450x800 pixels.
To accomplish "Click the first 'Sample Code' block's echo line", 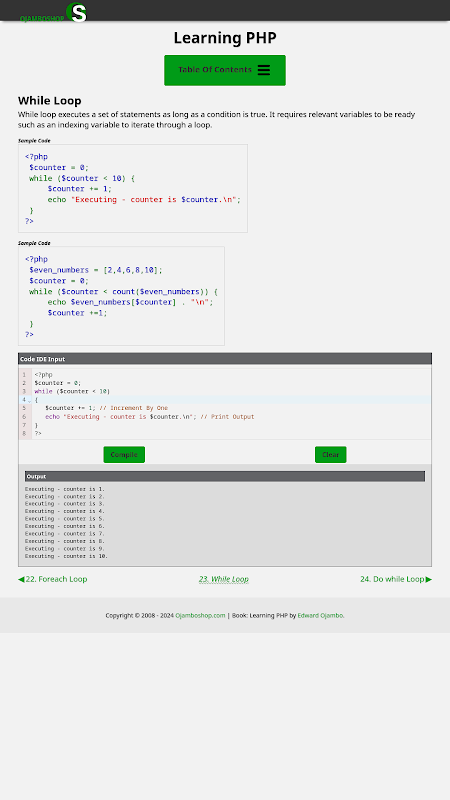I will click(x=144, y=199).
